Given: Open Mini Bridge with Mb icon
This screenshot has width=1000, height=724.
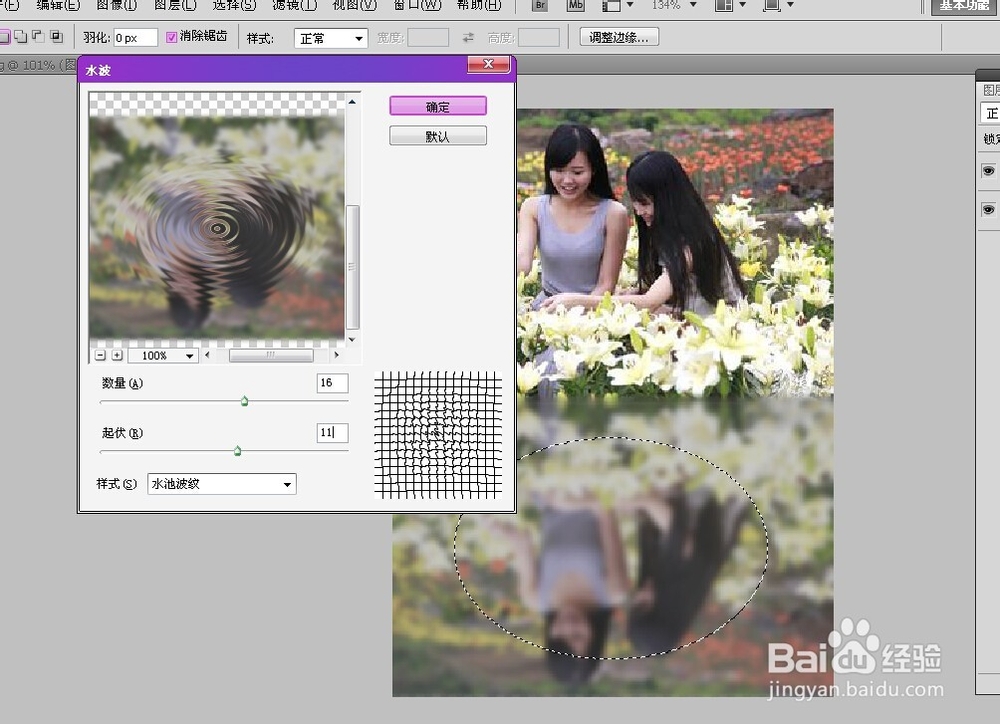Looking at the screenshot, I should [x=575, y=4].
